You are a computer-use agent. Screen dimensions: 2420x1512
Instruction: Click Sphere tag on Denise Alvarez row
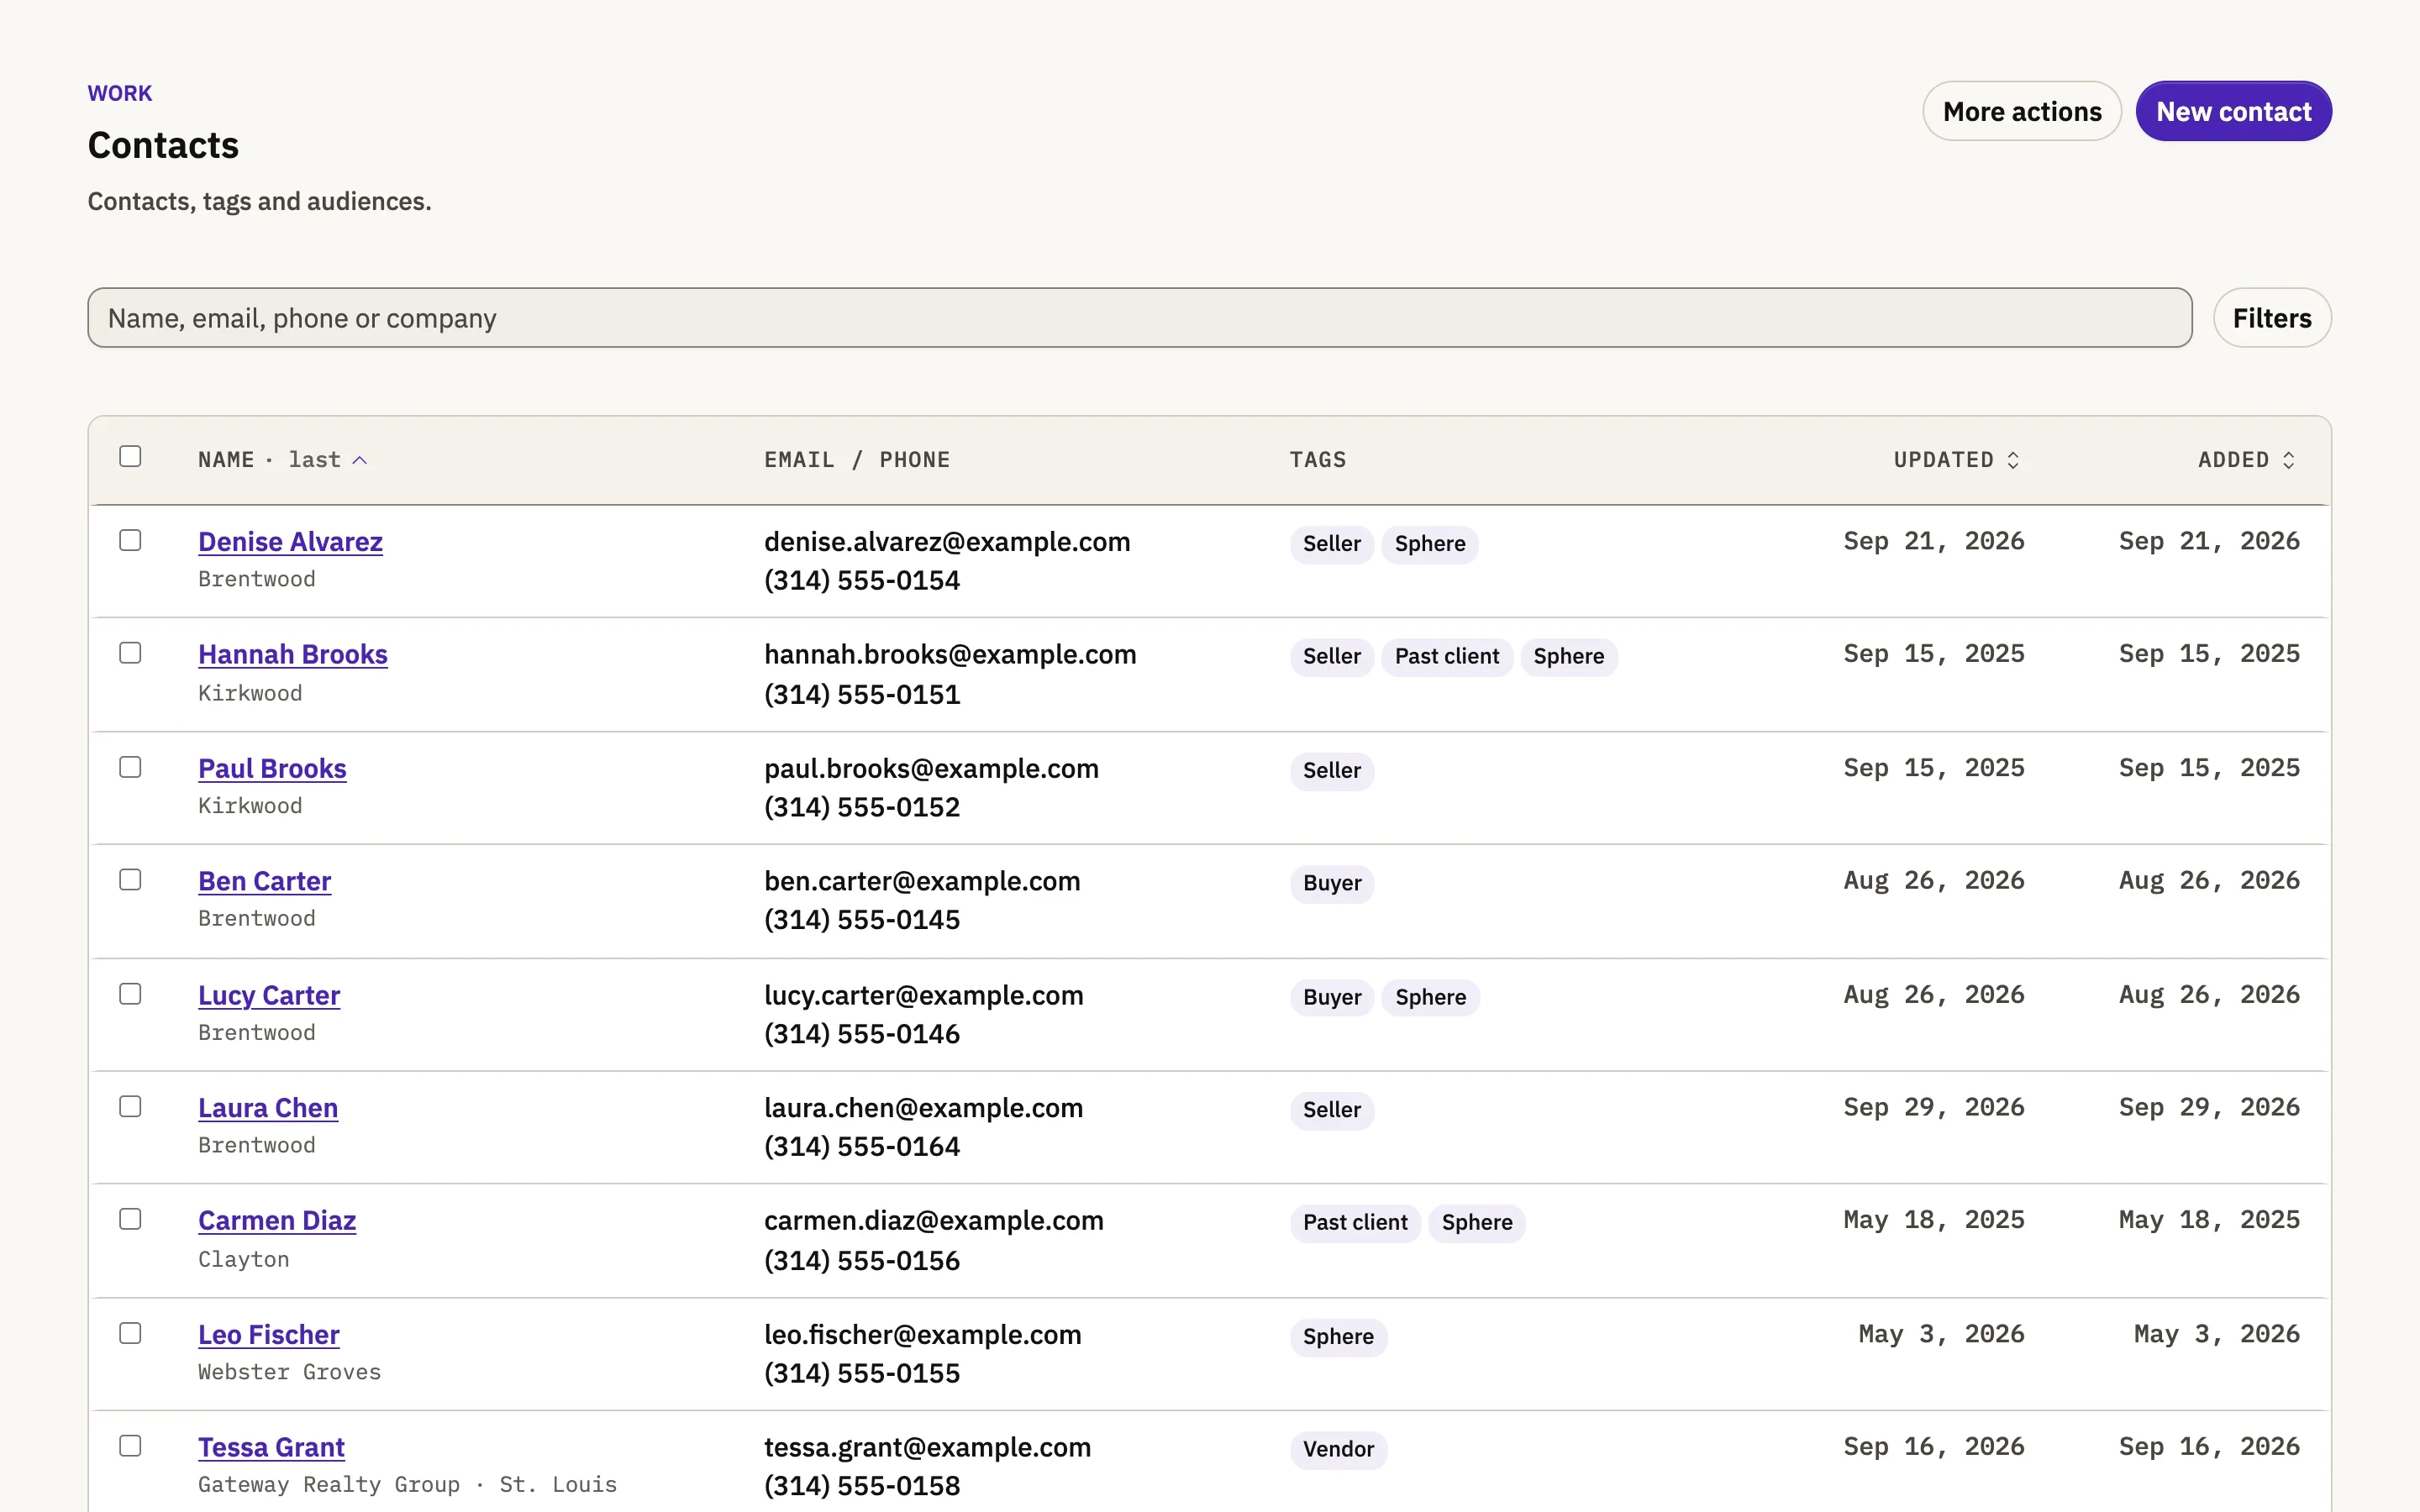click(x=1430, y=544)
